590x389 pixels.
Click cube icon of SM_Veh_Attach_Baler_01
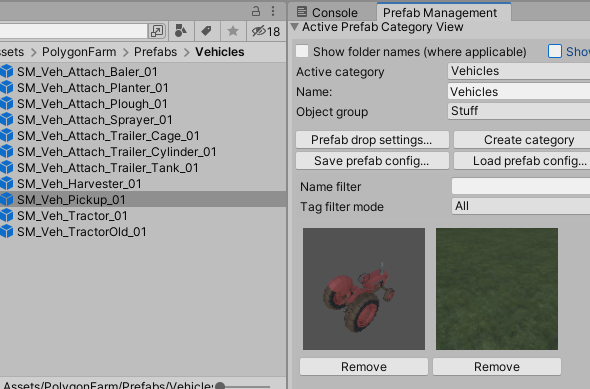pyautogui.click(x=6, y=71)
